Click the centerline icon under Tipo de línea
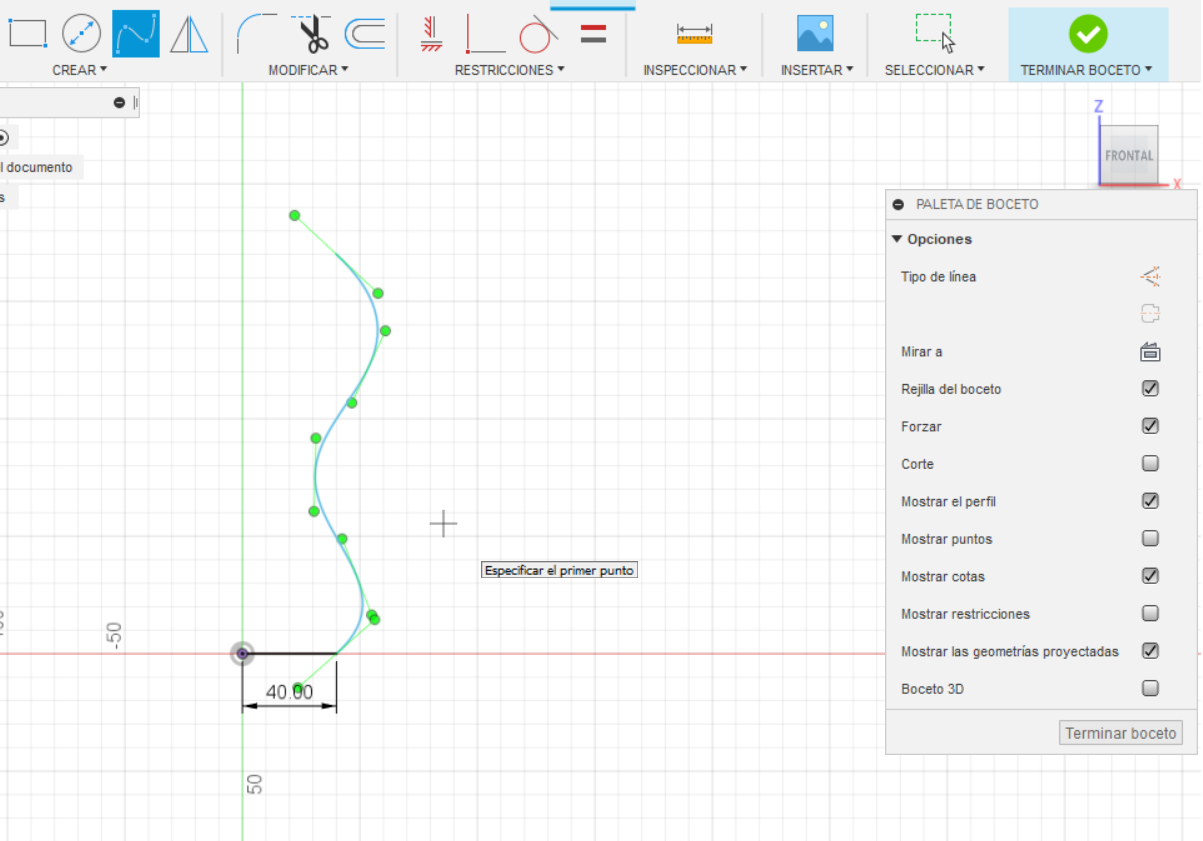Viewport: 1203px width, 841px height. pos(1150,314)
